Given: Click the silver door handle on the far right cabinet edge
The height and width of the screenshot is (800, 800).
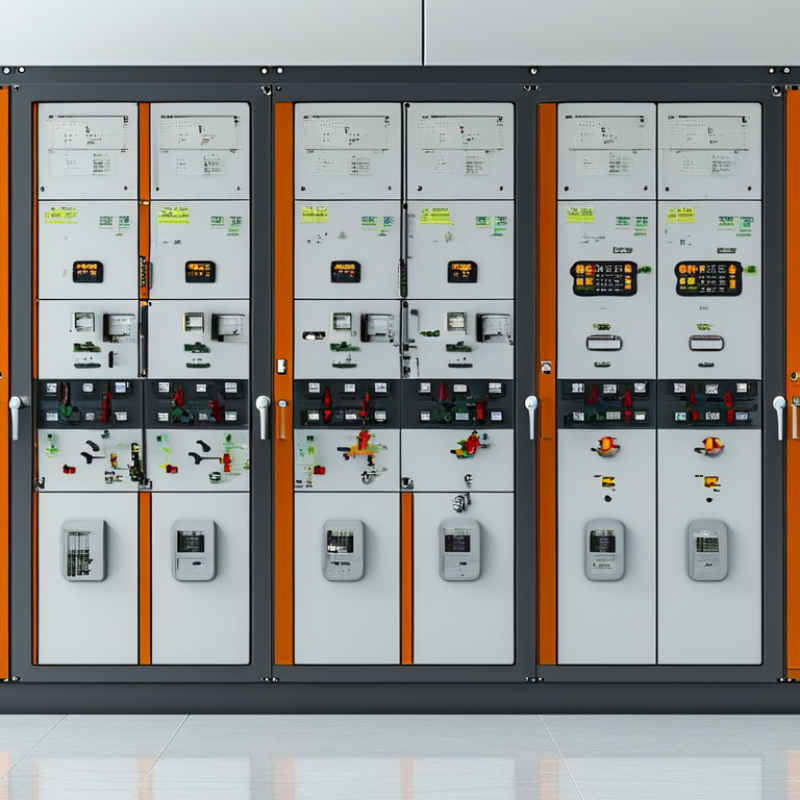Looking at the screenshot, I should pos(779,417).
